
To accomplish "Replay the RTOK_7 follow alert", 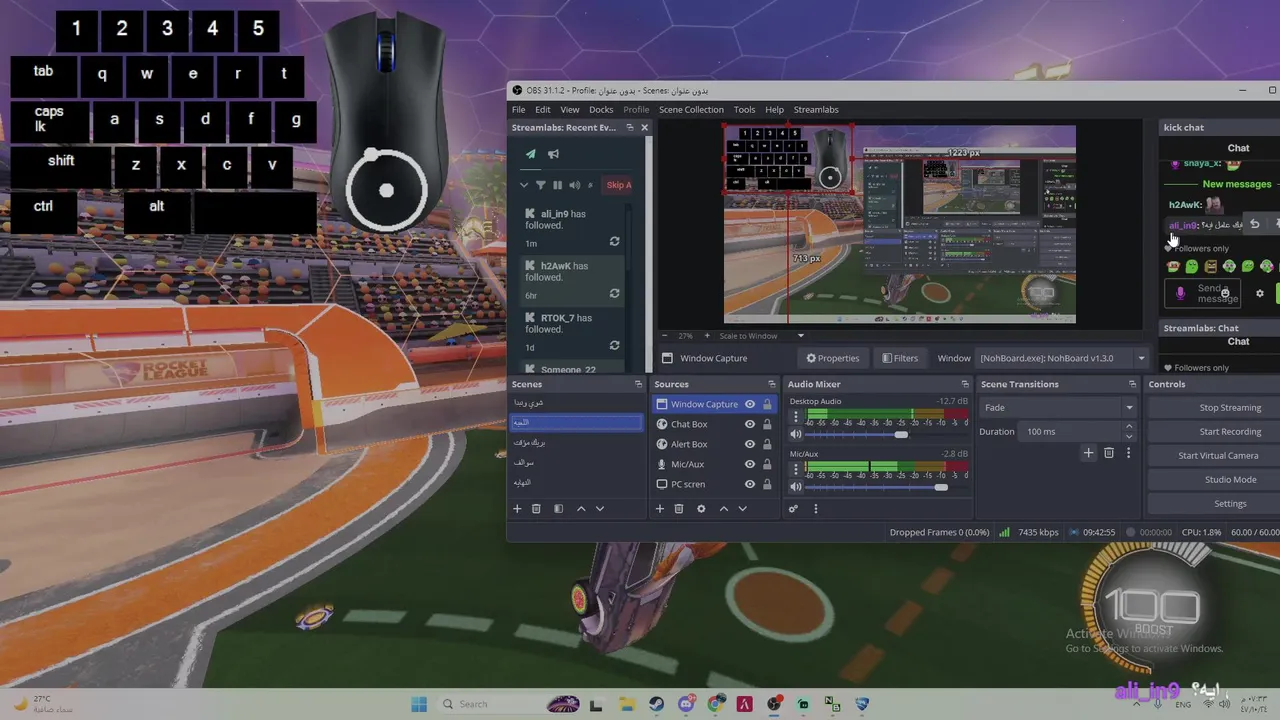I will [x=614, y=346].
